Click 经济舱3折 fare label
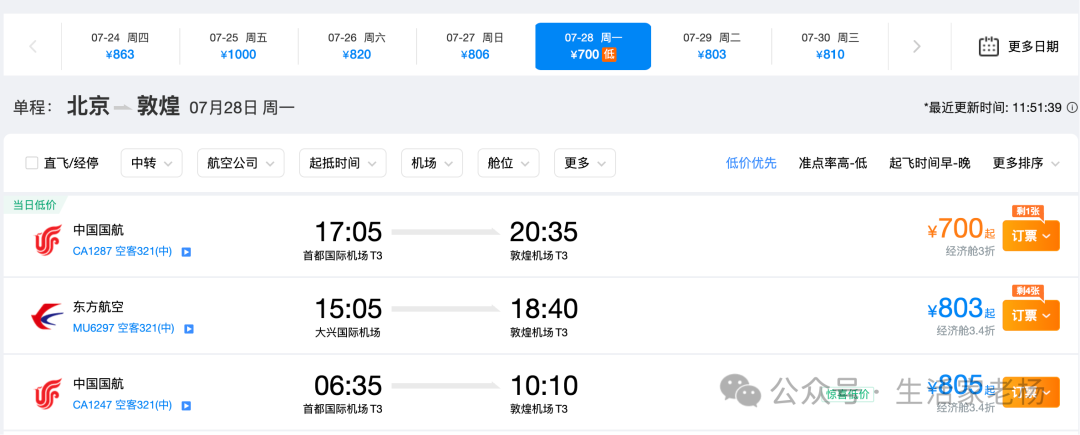This screenshot has width=1080, height=435. click(x=970, y=251)
